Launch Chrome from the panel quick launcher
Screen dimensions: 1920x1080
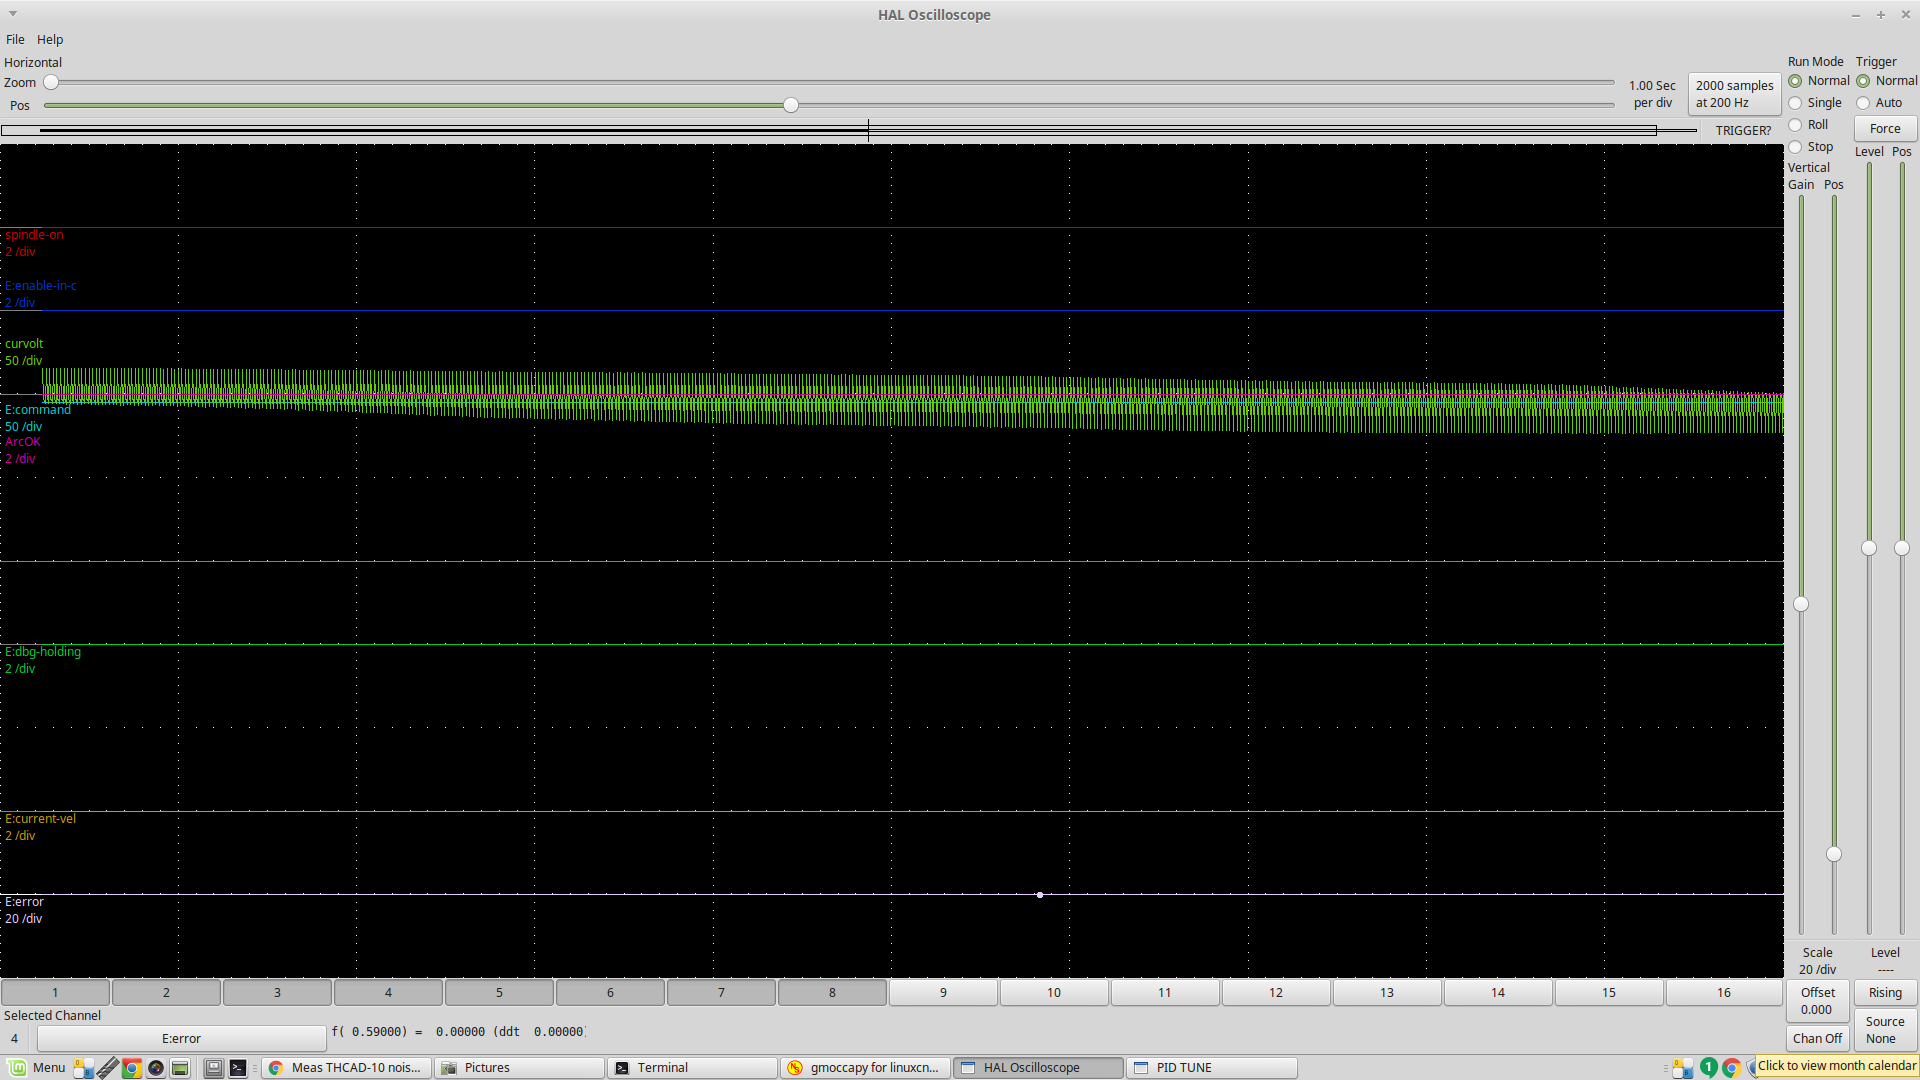(131, 1068)
